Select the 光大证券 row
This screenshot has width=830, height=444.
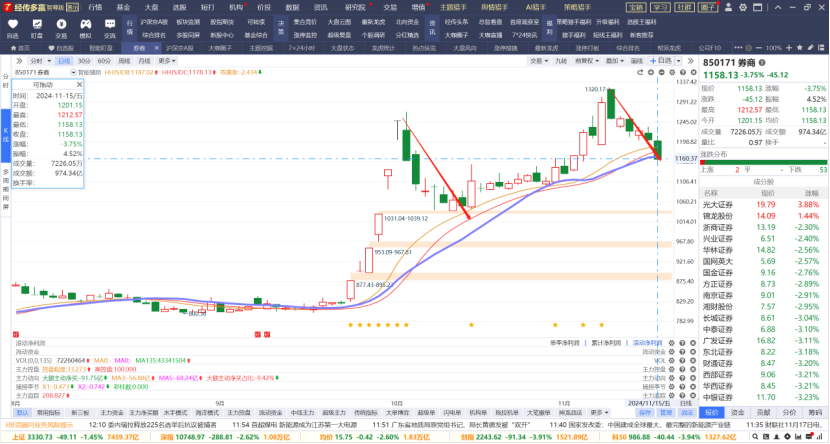point(763,204)
